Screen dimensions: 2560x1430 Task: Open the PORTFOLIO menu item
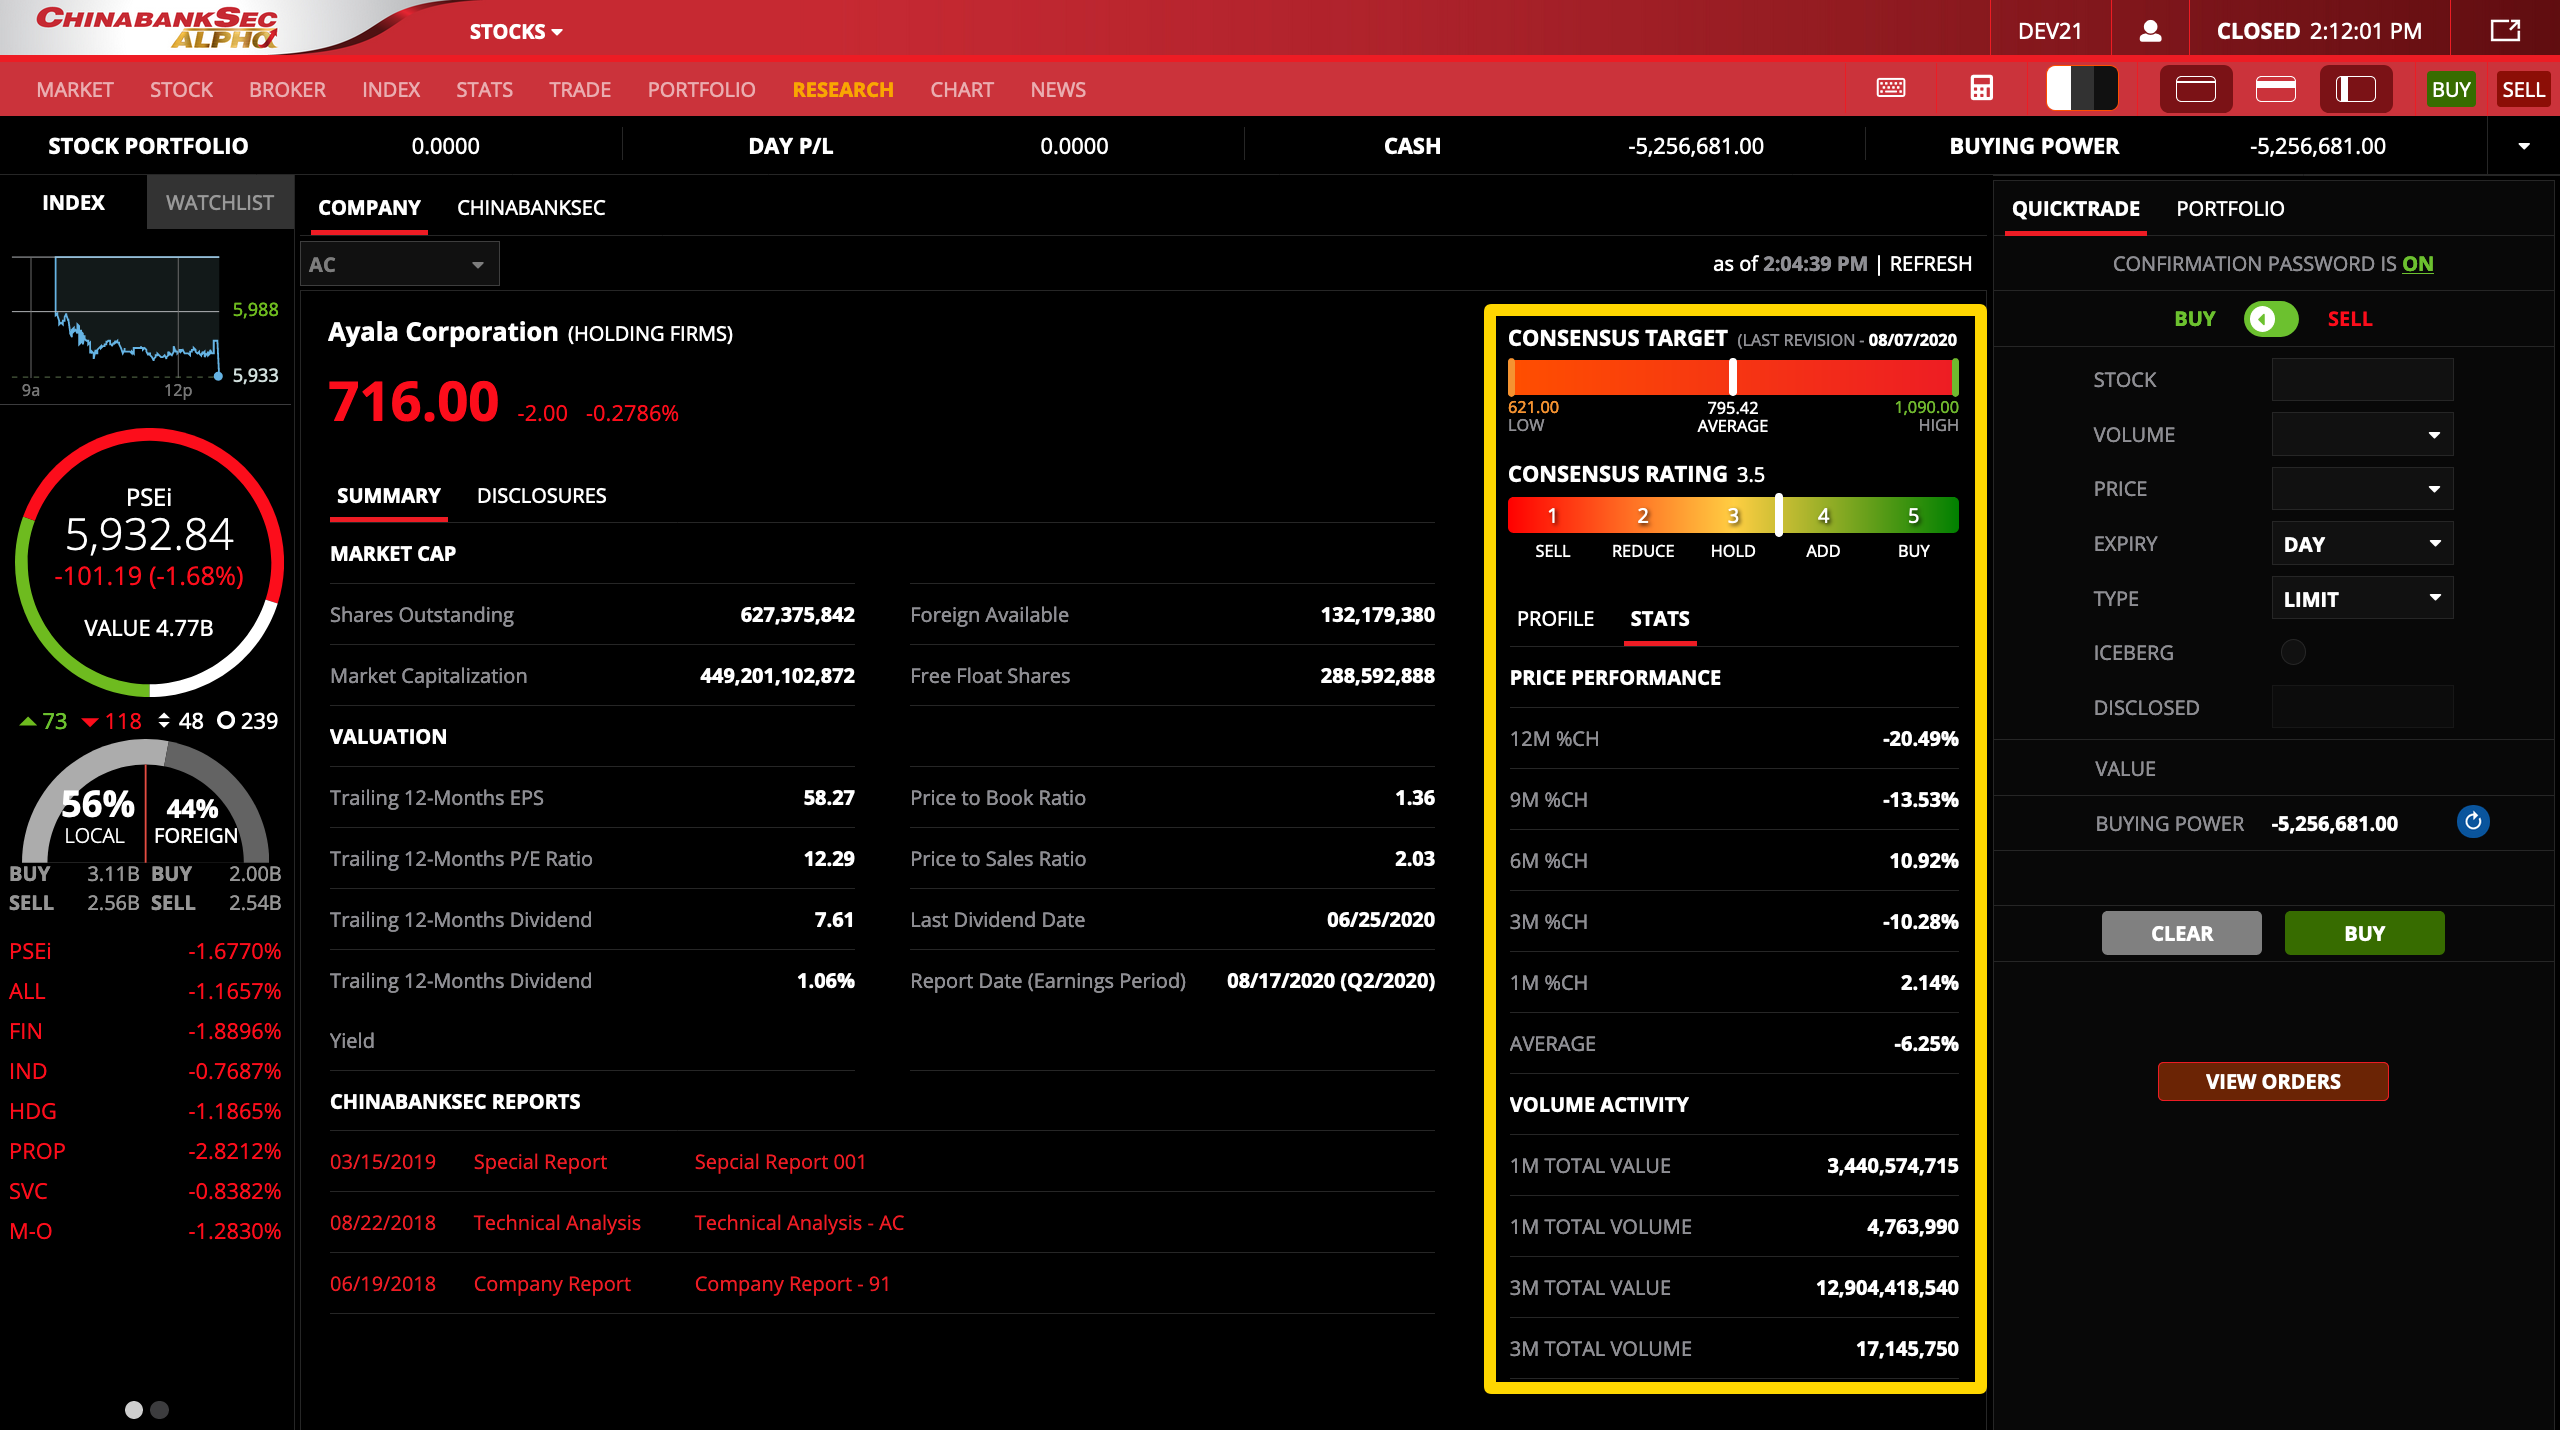pyautogui.click(x=701, y=89)
